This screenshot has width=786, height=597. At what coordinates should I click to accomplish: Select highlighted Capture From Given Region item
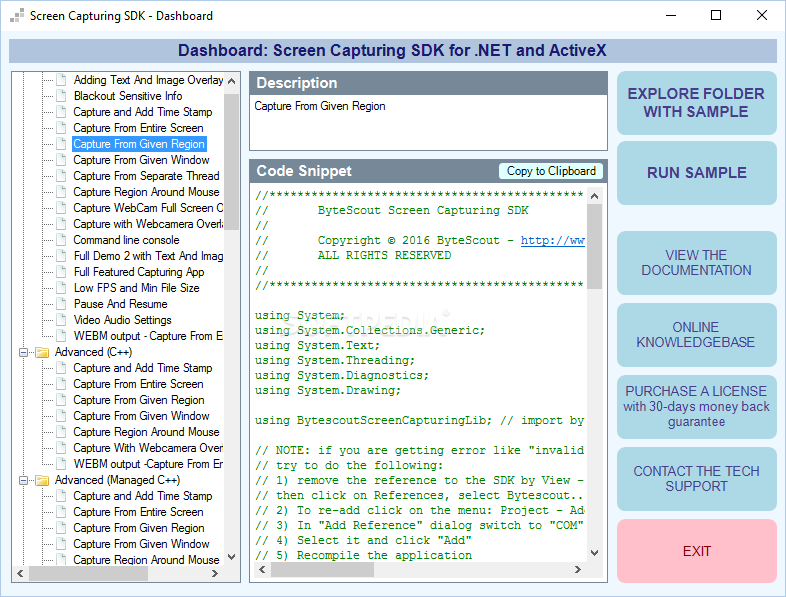click(x=139, y=144)
